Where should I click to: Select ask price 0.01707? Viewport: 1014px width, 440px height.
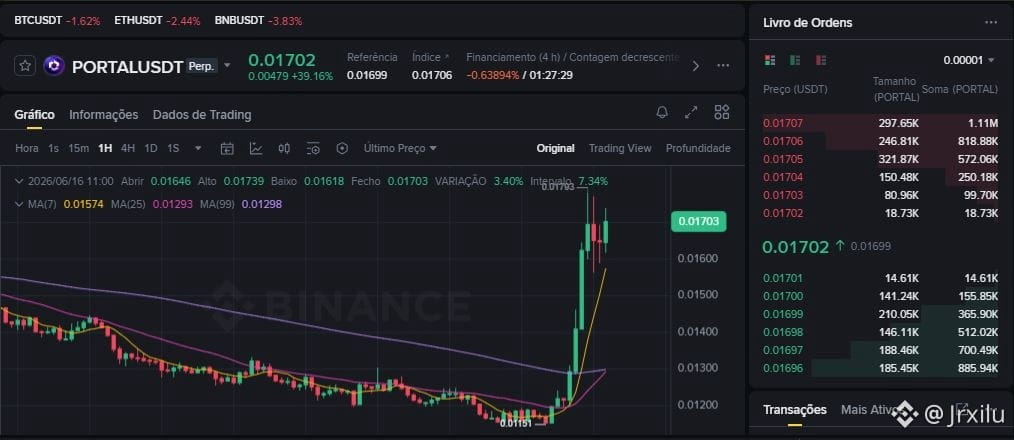(782, 123)
